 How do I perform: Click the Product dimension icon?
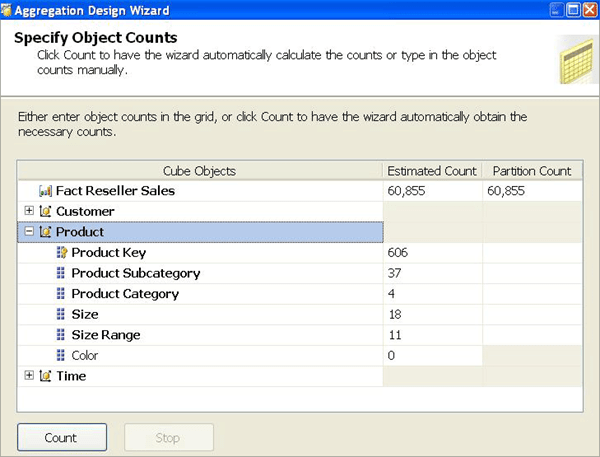click(45, 232)
